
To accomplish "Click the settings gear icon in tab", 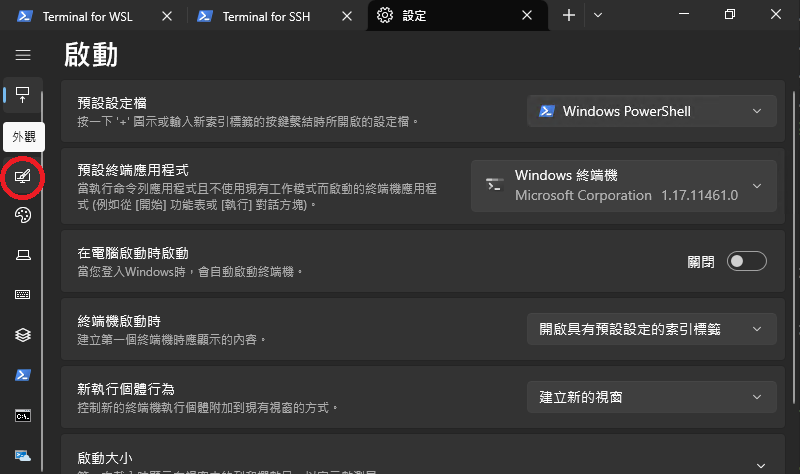I will [385, 15].
